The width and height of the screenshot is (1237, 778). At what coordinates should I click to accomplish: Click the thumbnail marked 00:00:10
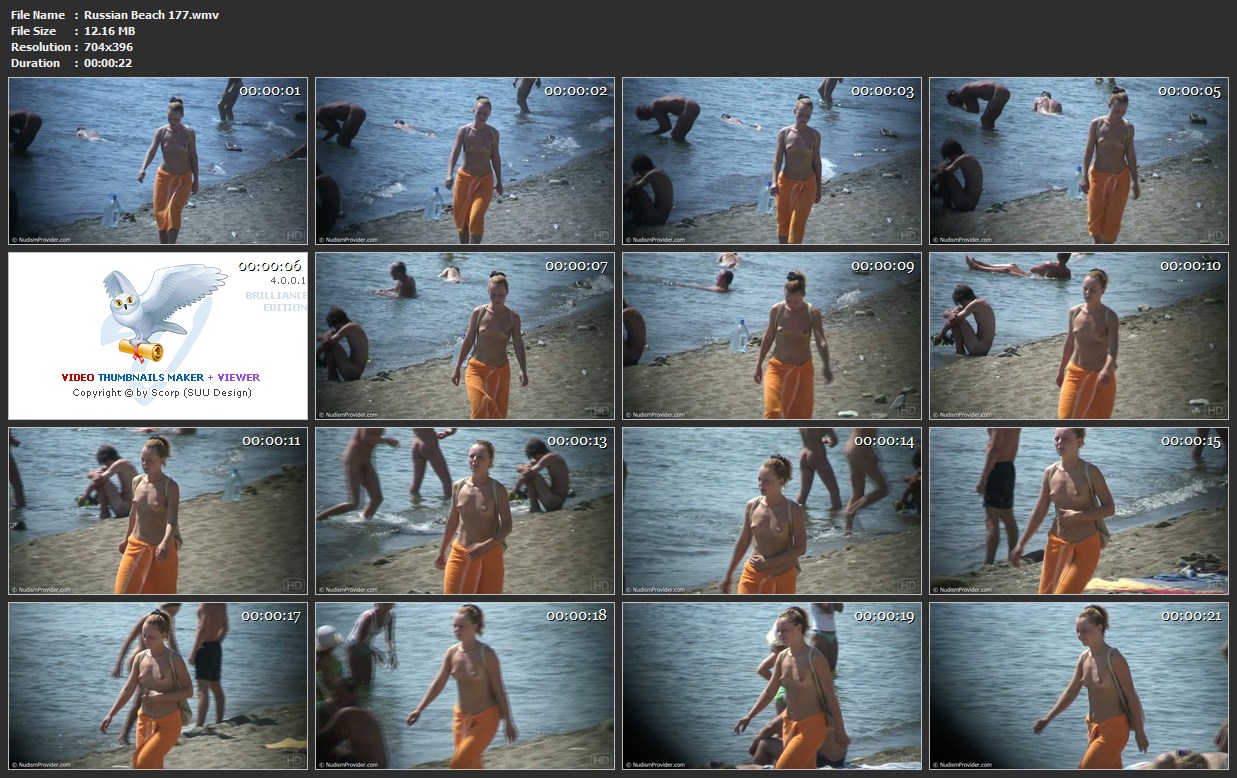point(1078,336)
